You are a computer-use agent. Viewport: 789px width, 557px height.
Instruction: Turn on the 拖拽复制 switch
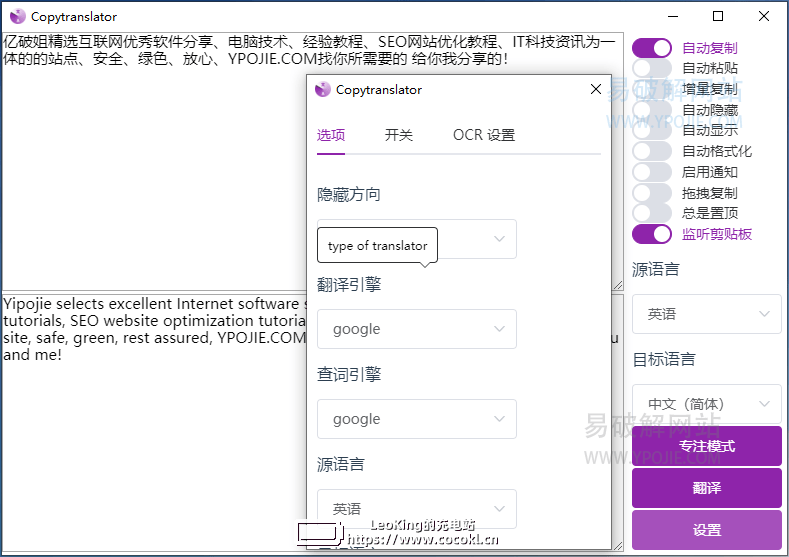point(652,193)
